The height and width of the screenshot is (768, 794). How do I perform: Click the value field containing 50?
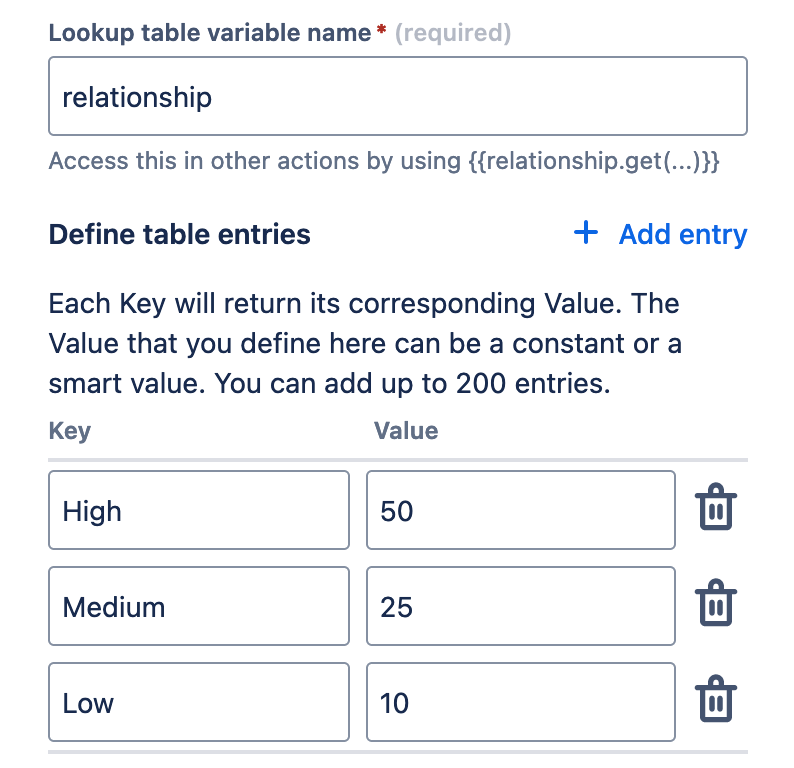[520, 511]
